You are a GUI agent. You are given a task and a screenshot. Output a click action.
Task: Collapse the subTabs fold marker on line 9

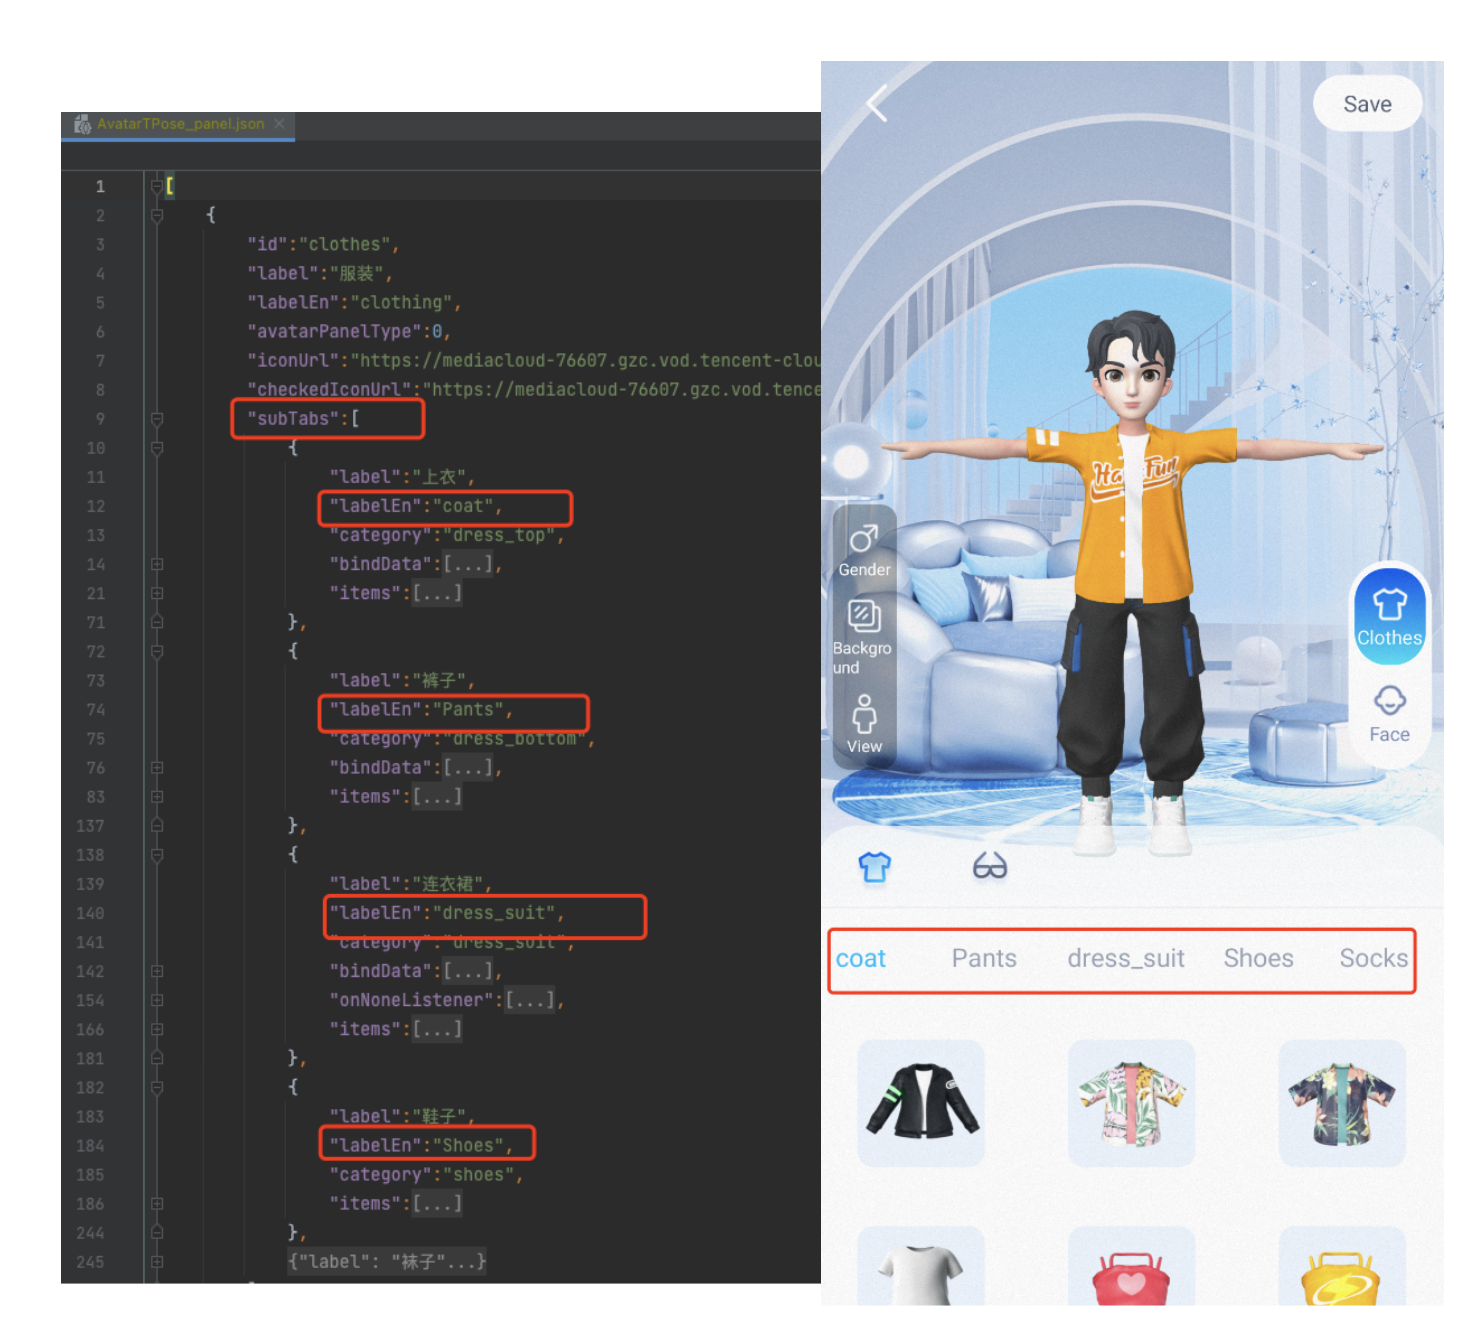coord(156,419)
